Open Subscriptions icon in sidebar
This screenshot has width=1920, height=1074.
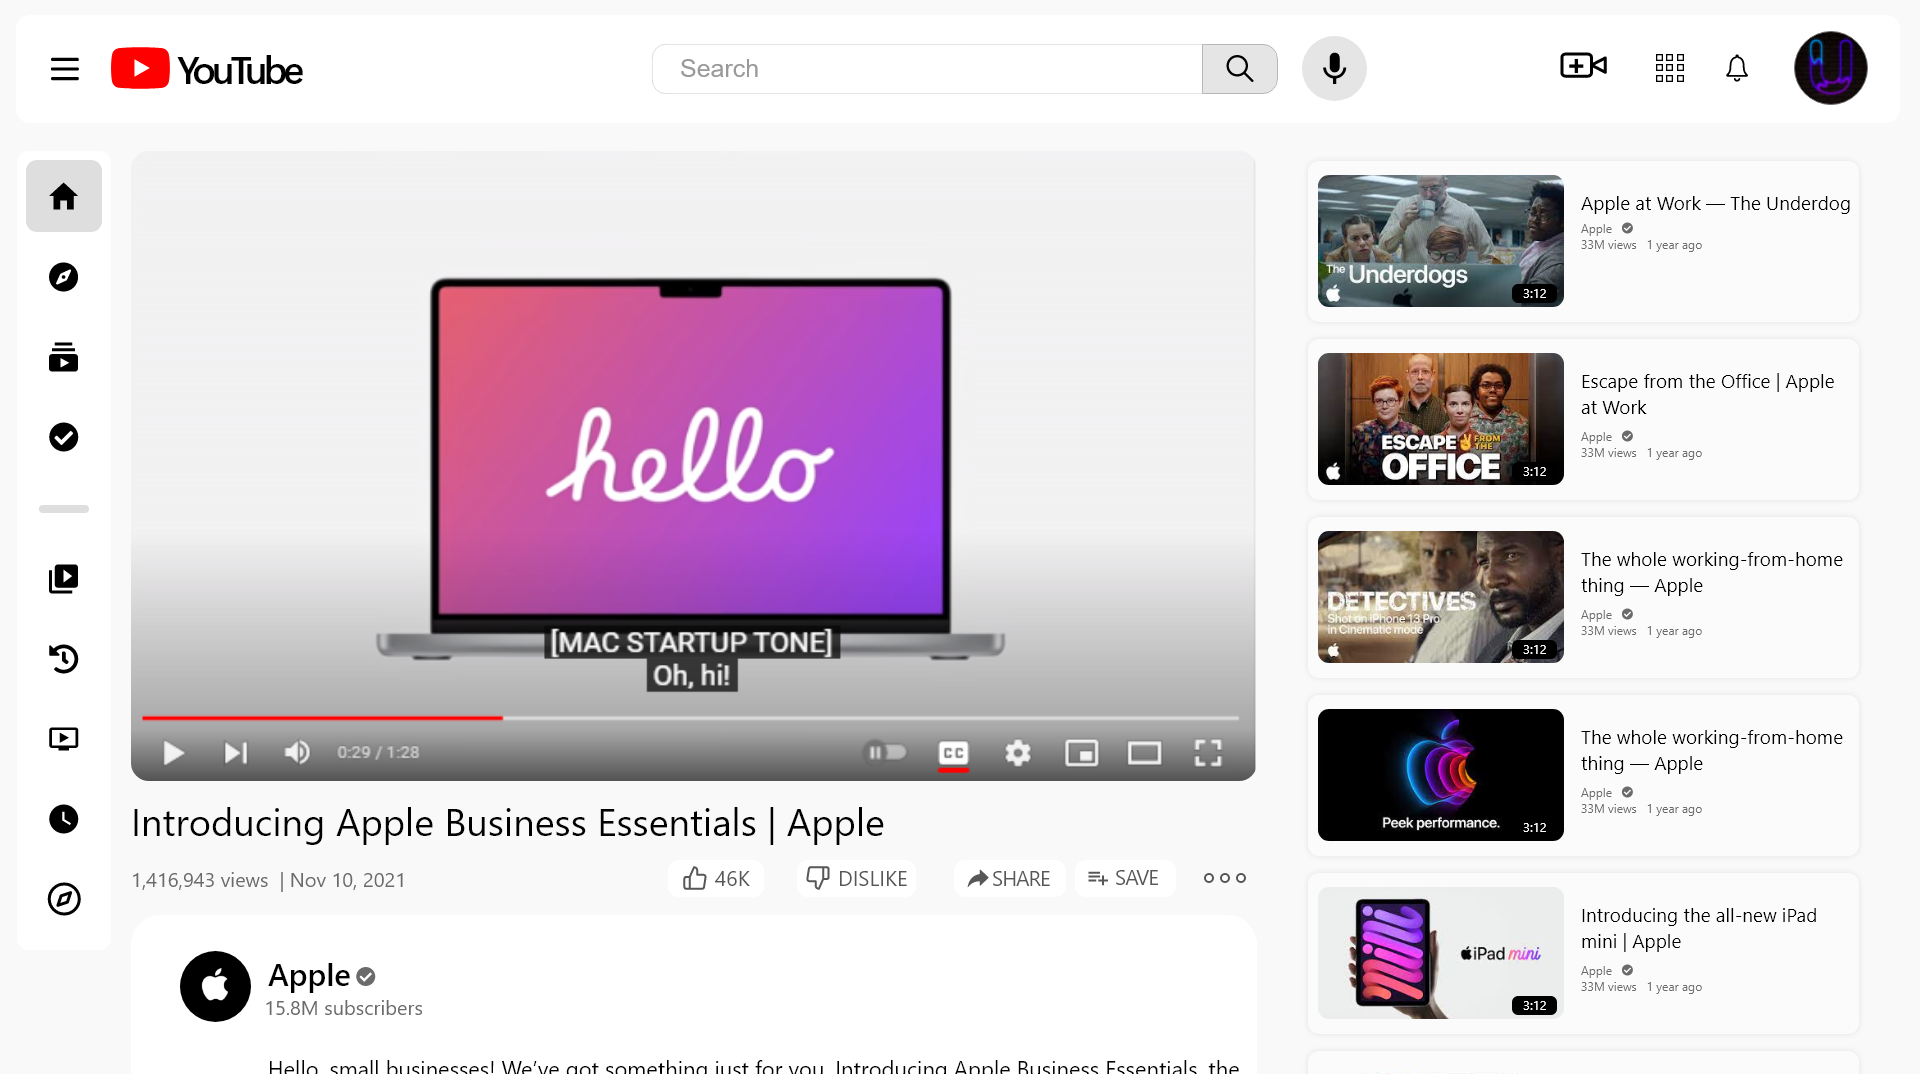(x=64, y=357)
